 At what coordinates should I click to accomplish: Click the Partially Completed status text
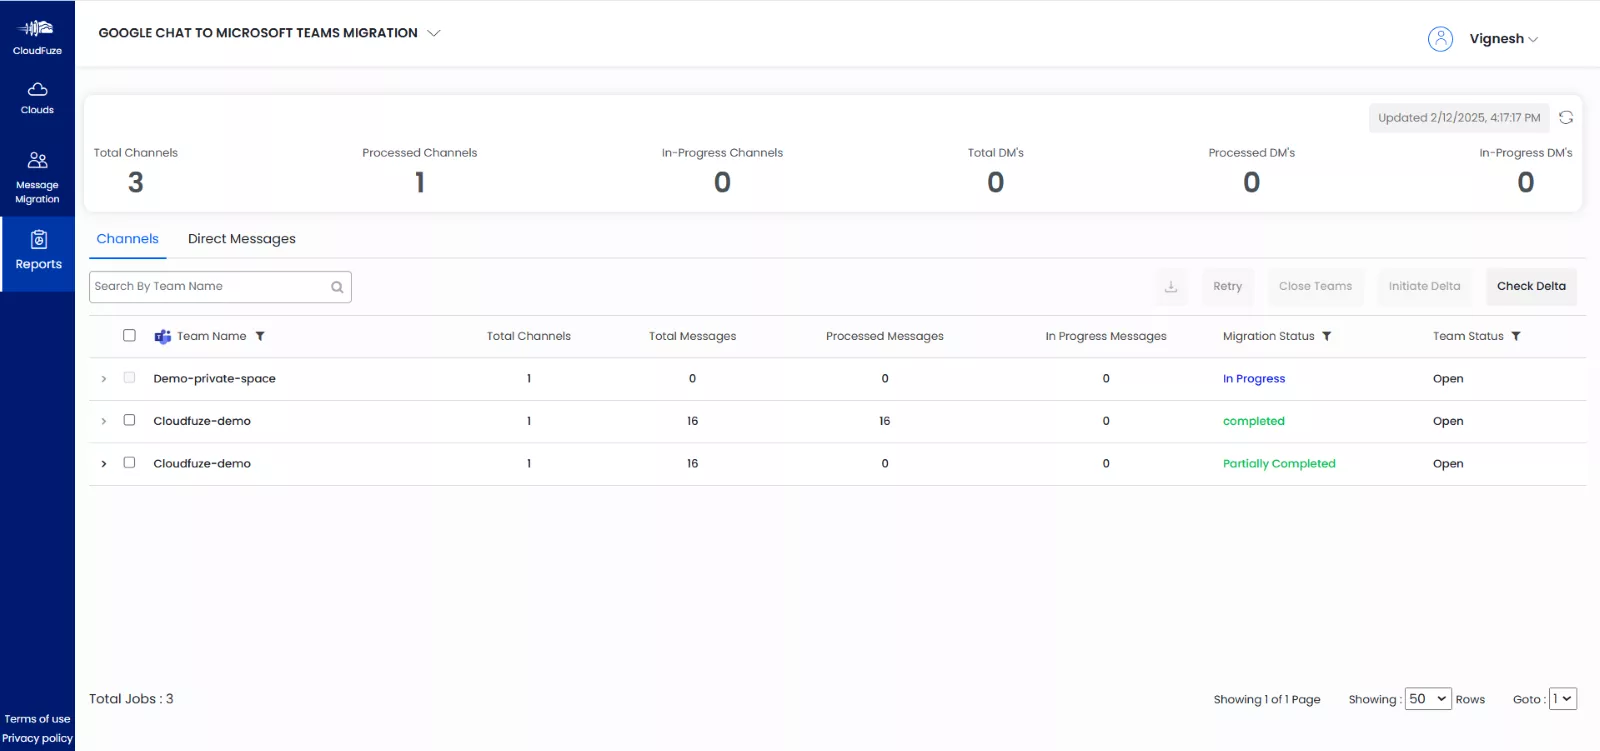pyautogui.click(x=1279, y=464)
